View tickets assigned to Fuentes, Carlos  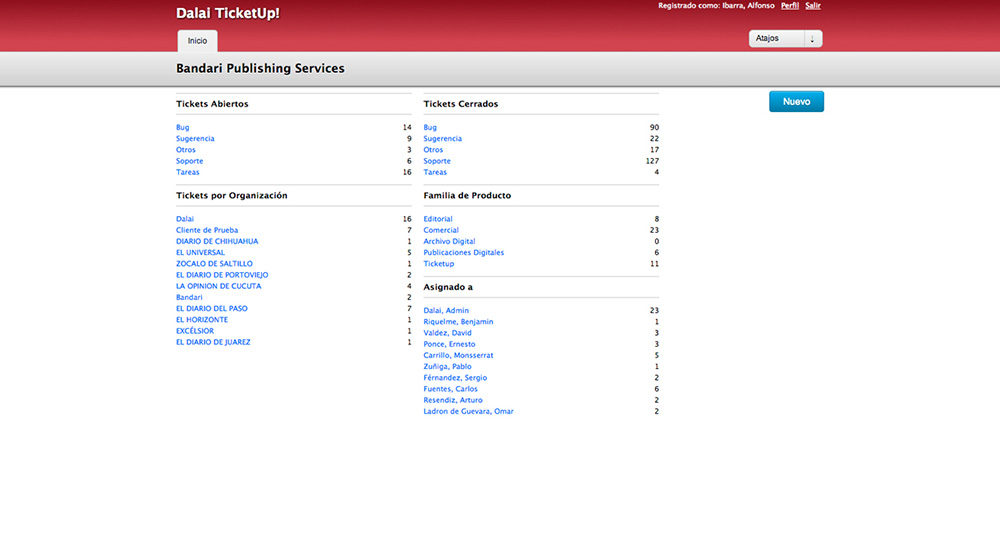[x=452, y=389]
